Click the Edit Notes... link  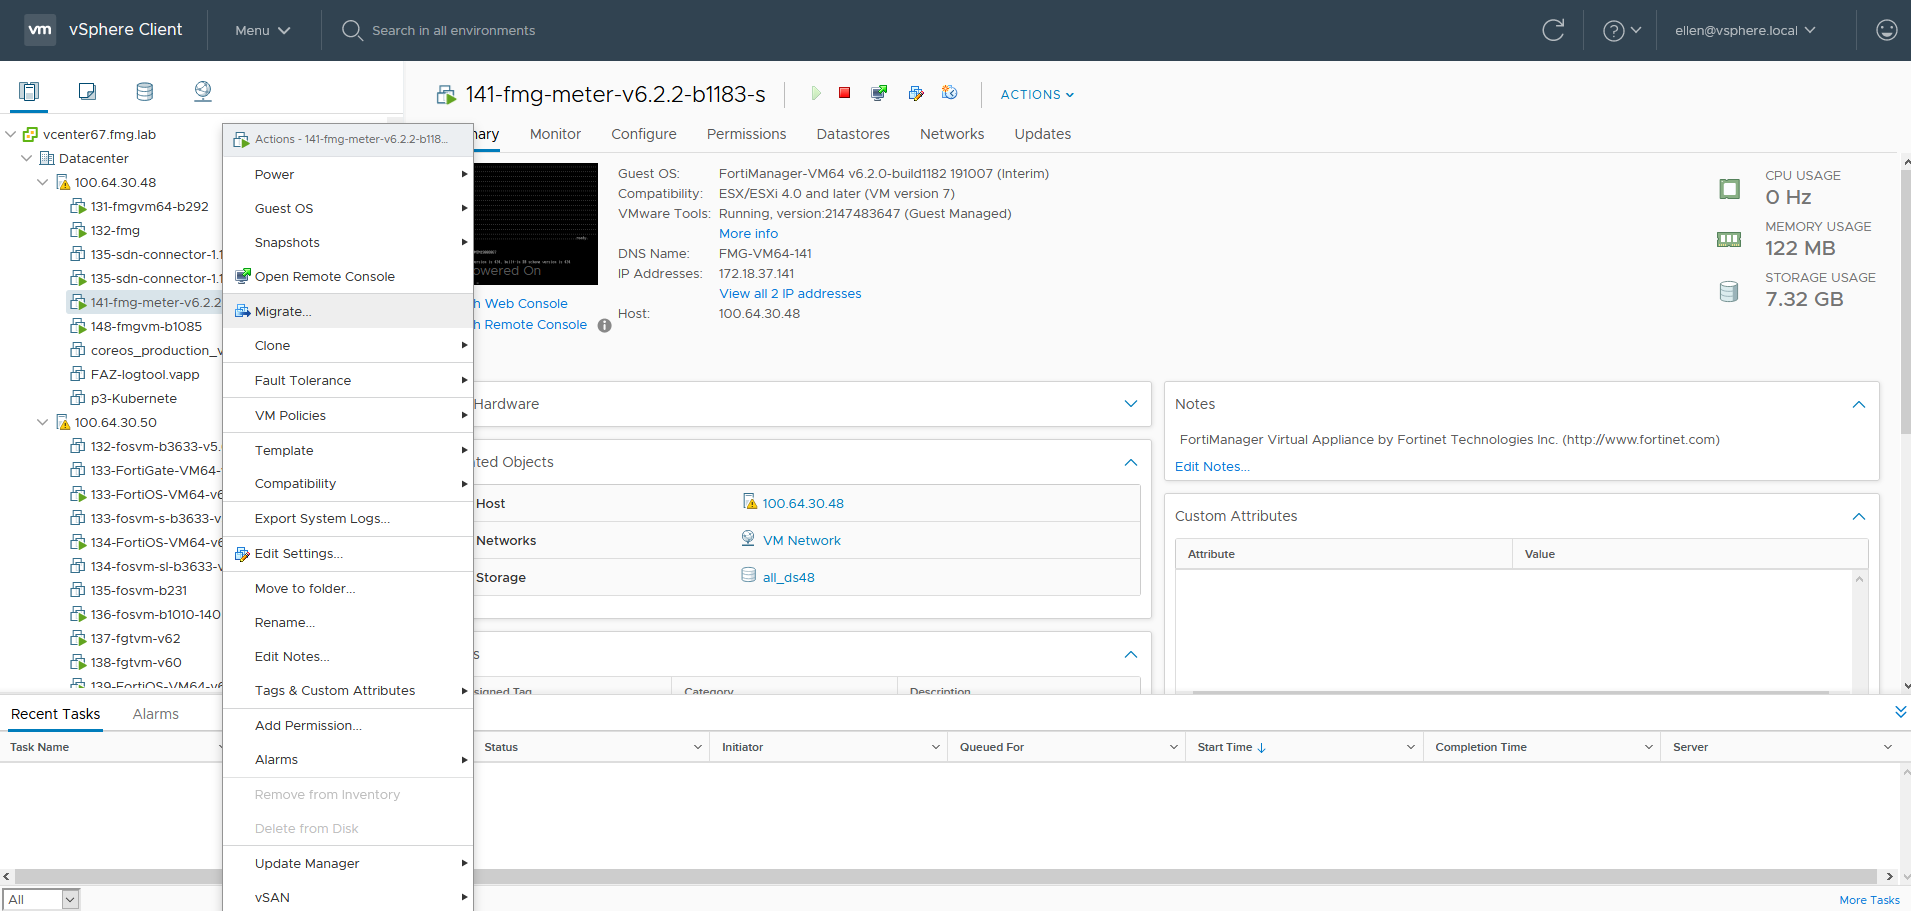1212,466
